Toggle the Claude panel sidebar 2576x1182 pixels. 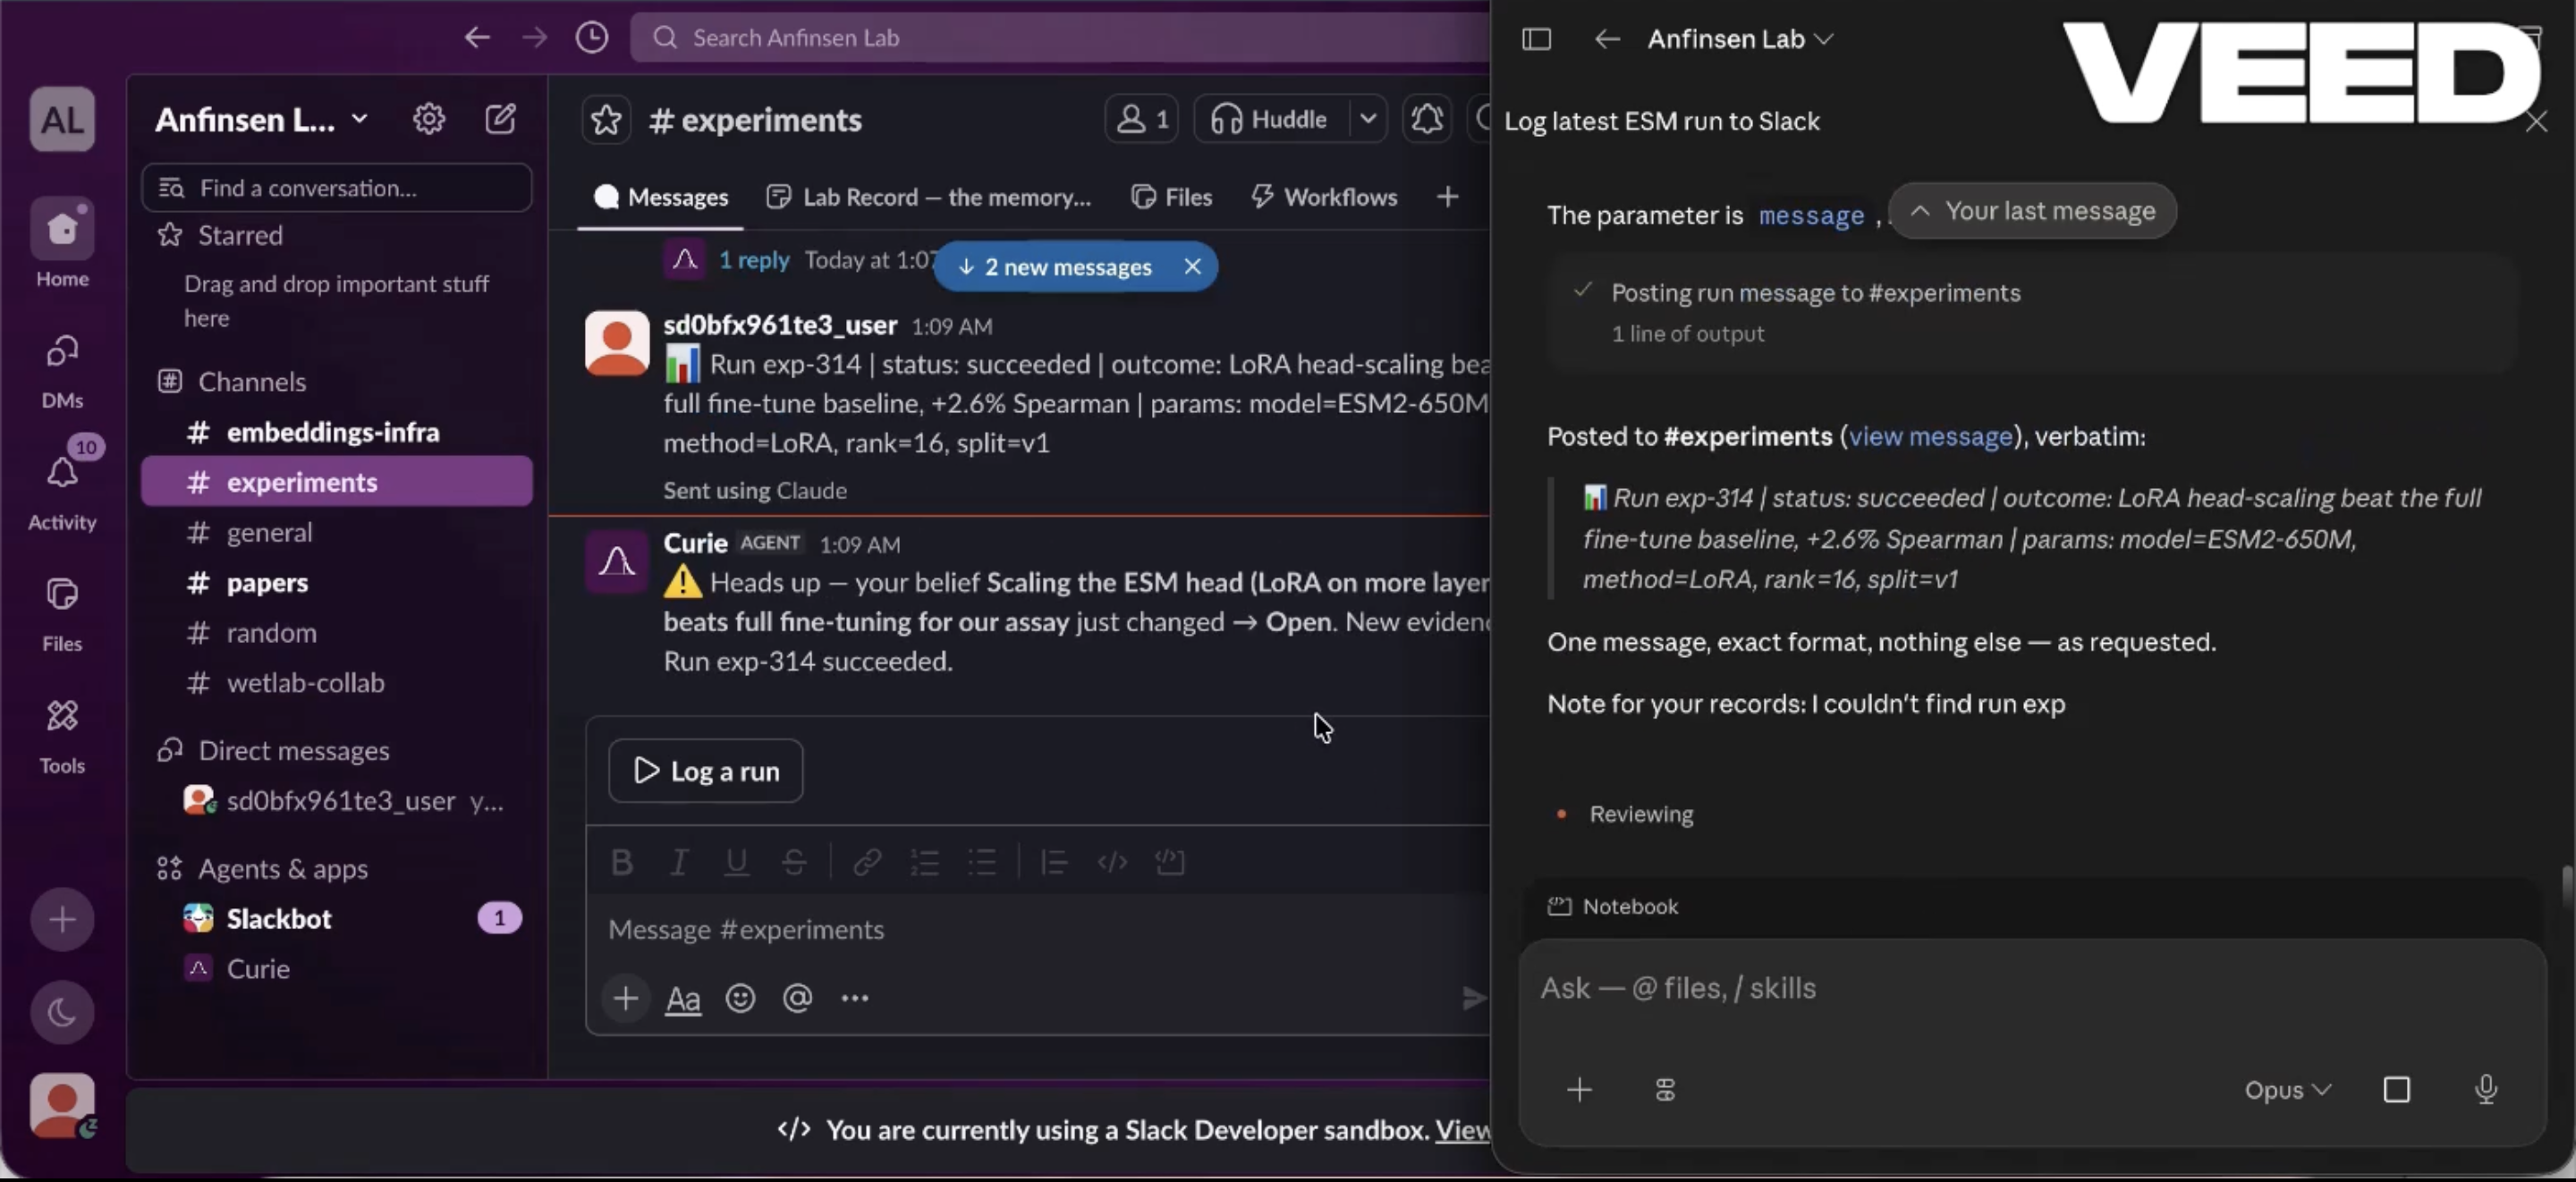point(1537,39)
